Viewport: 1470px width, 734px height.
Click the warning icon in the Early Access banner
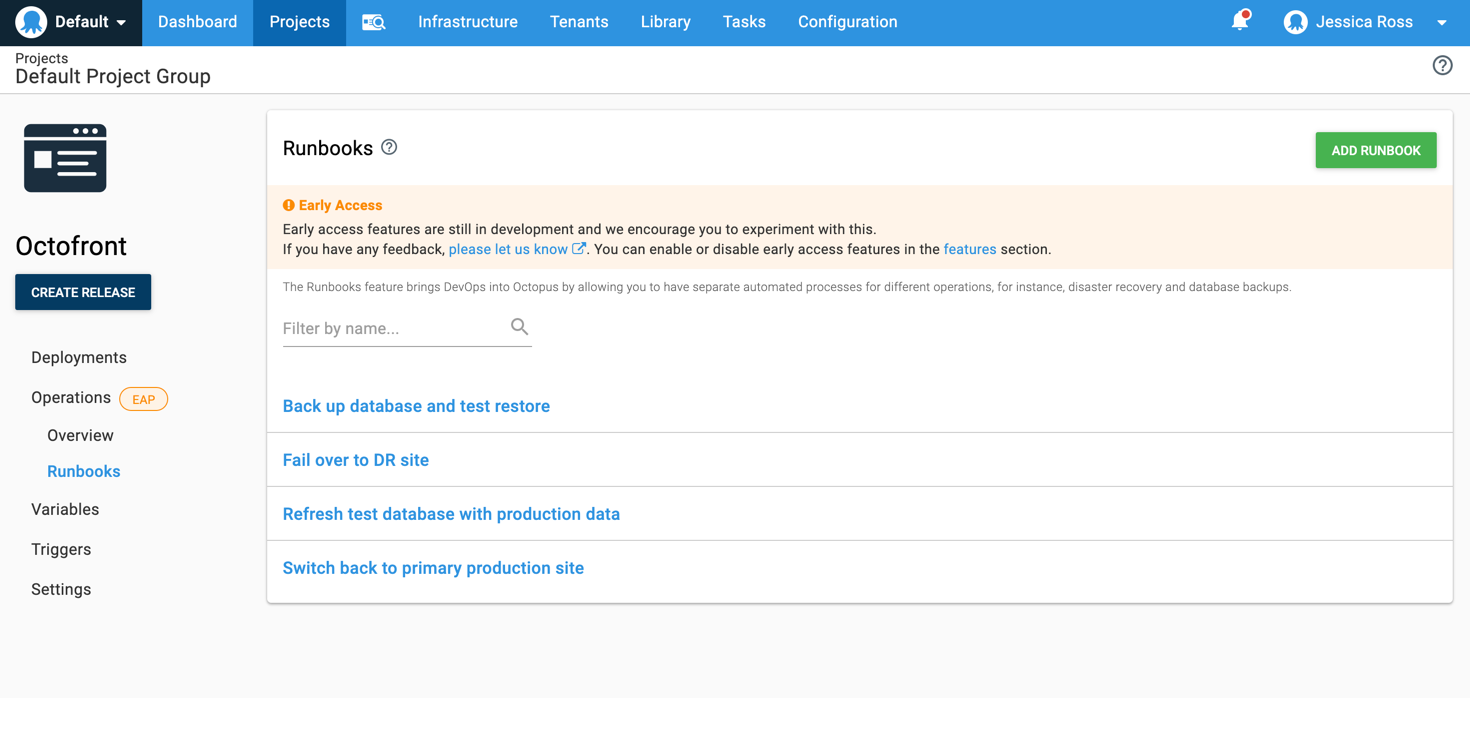[289, 205]
